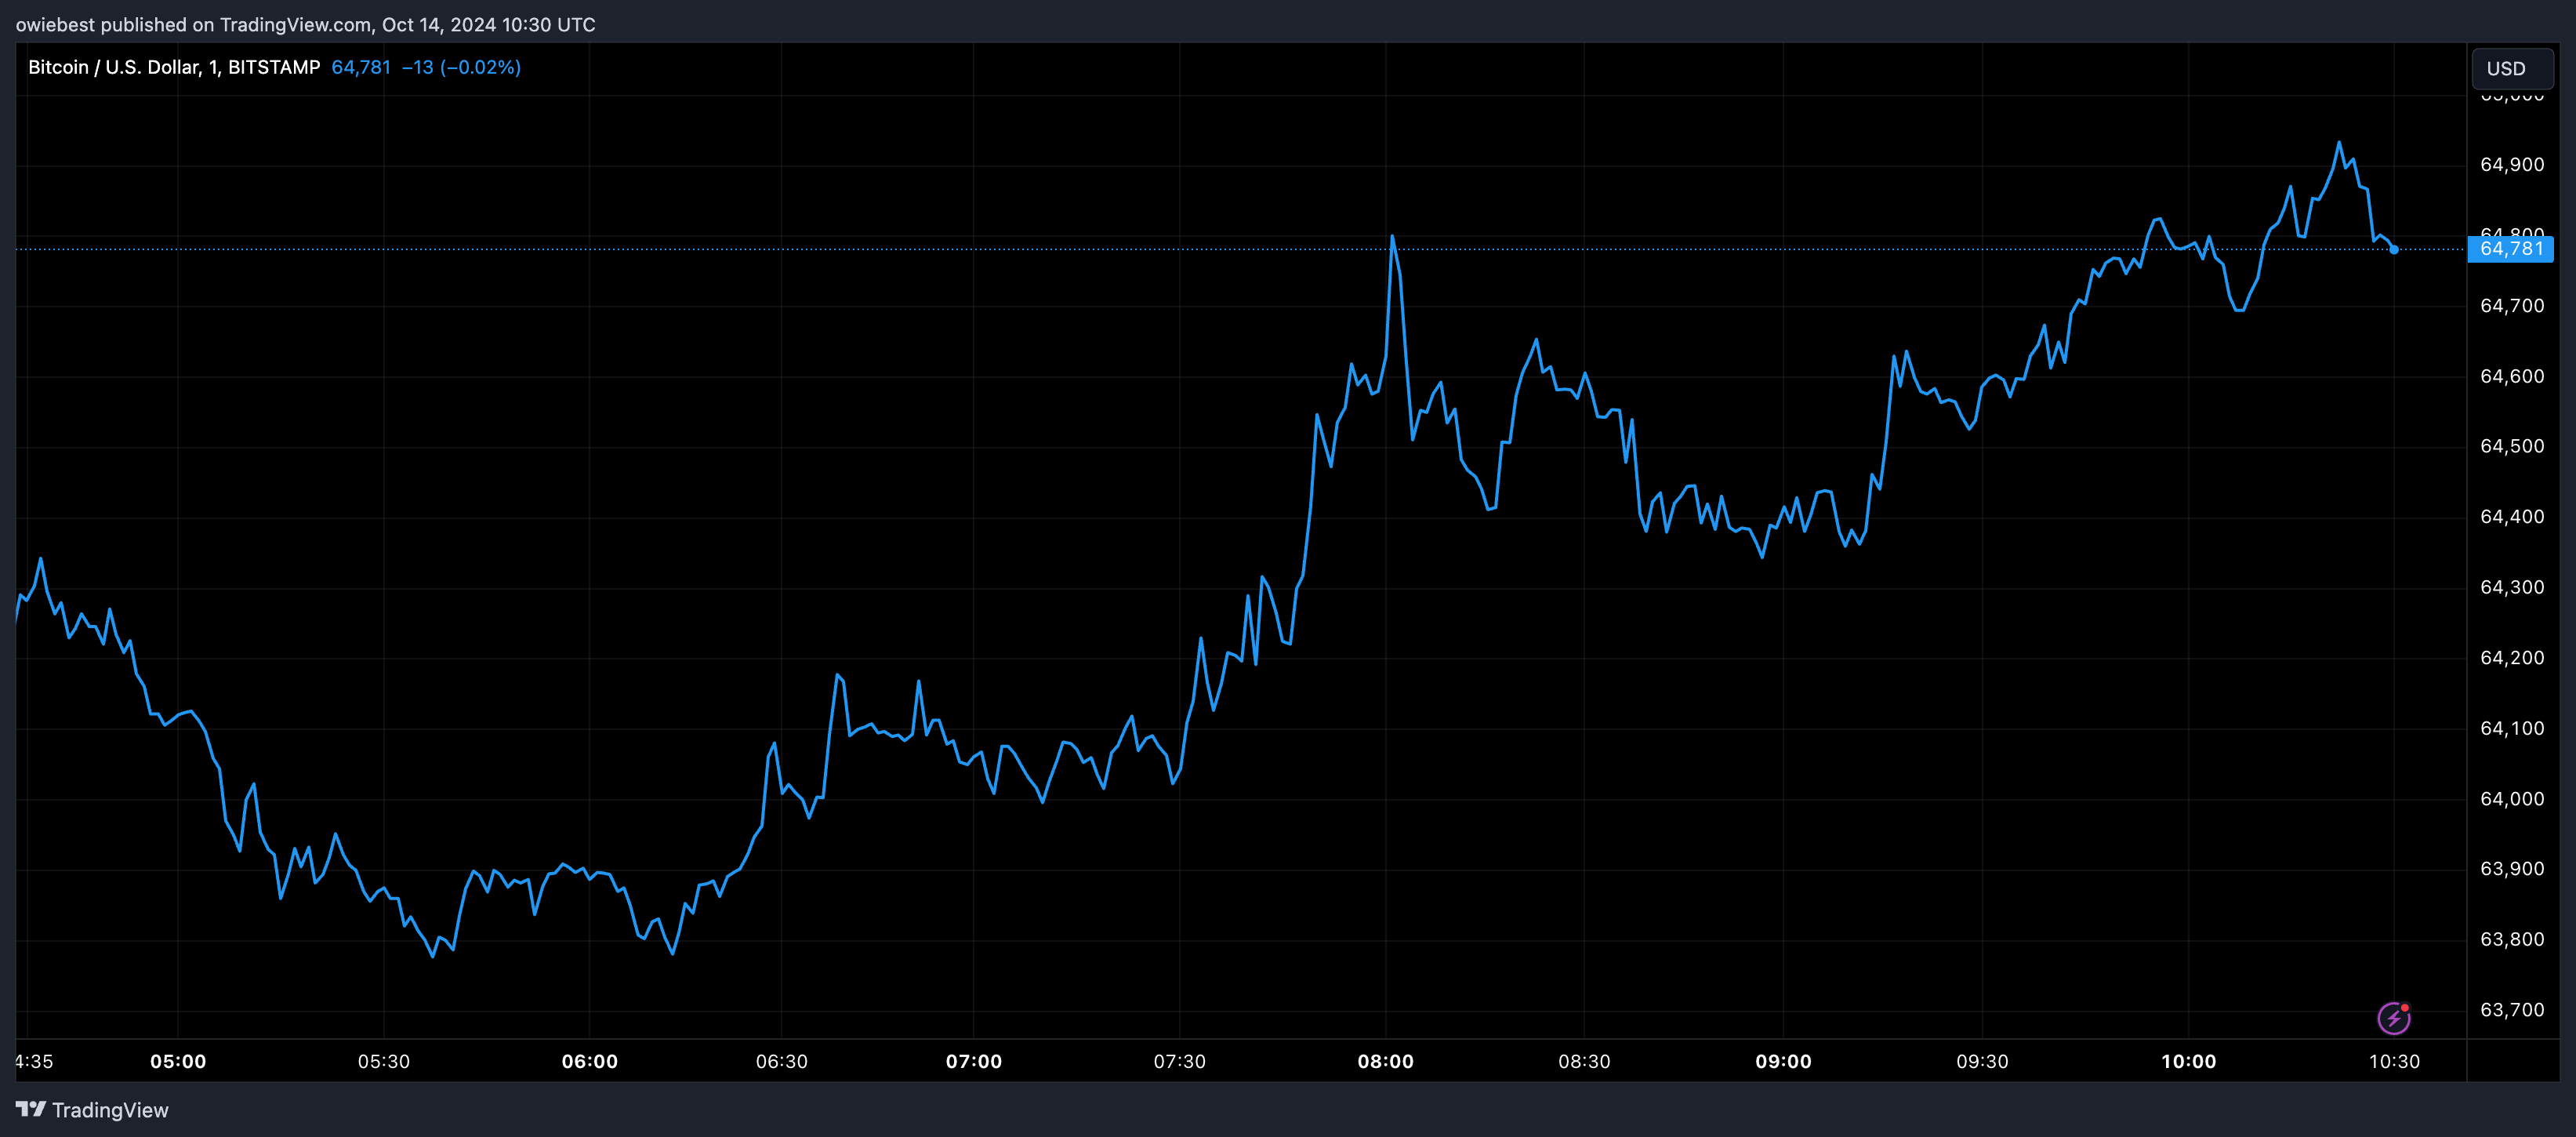This screenshot has width=2576, height=1137.
Task: Click the 05:00 time axis label
Action: click(x=178, y=1061)
